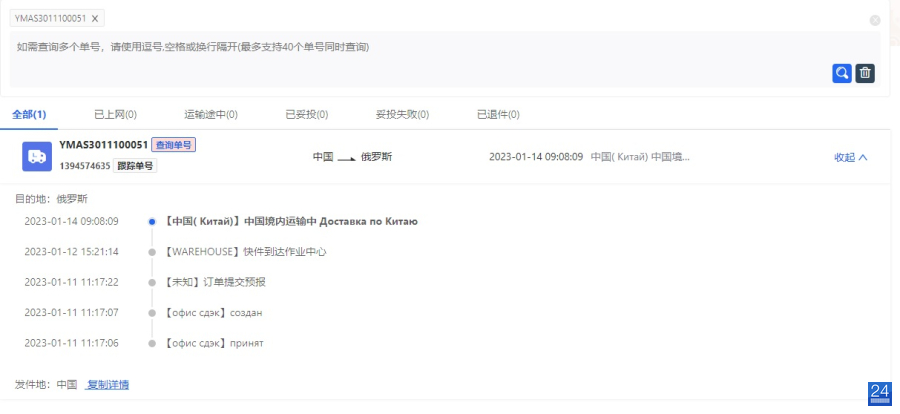The image size is (900, 414).
Task: Click the blue delivery truck icon
Action: [37, 156]
